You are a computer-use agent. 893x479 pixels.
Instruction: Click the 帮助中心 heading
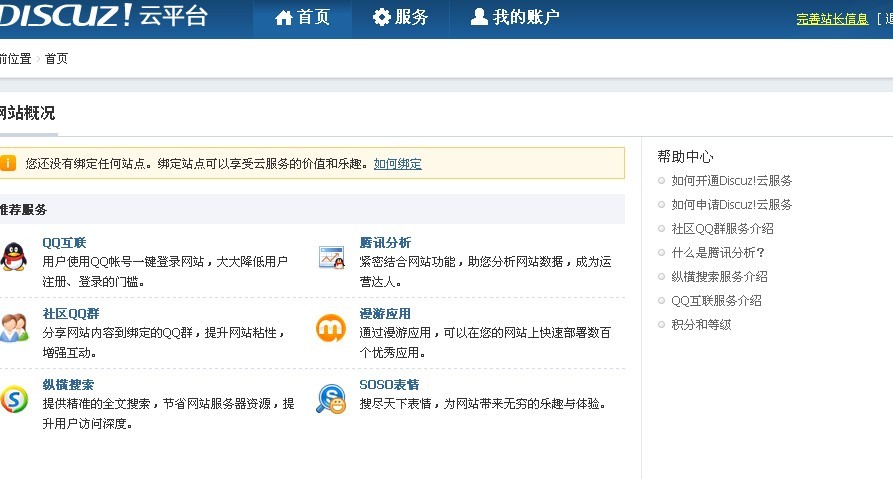point(685,156)
